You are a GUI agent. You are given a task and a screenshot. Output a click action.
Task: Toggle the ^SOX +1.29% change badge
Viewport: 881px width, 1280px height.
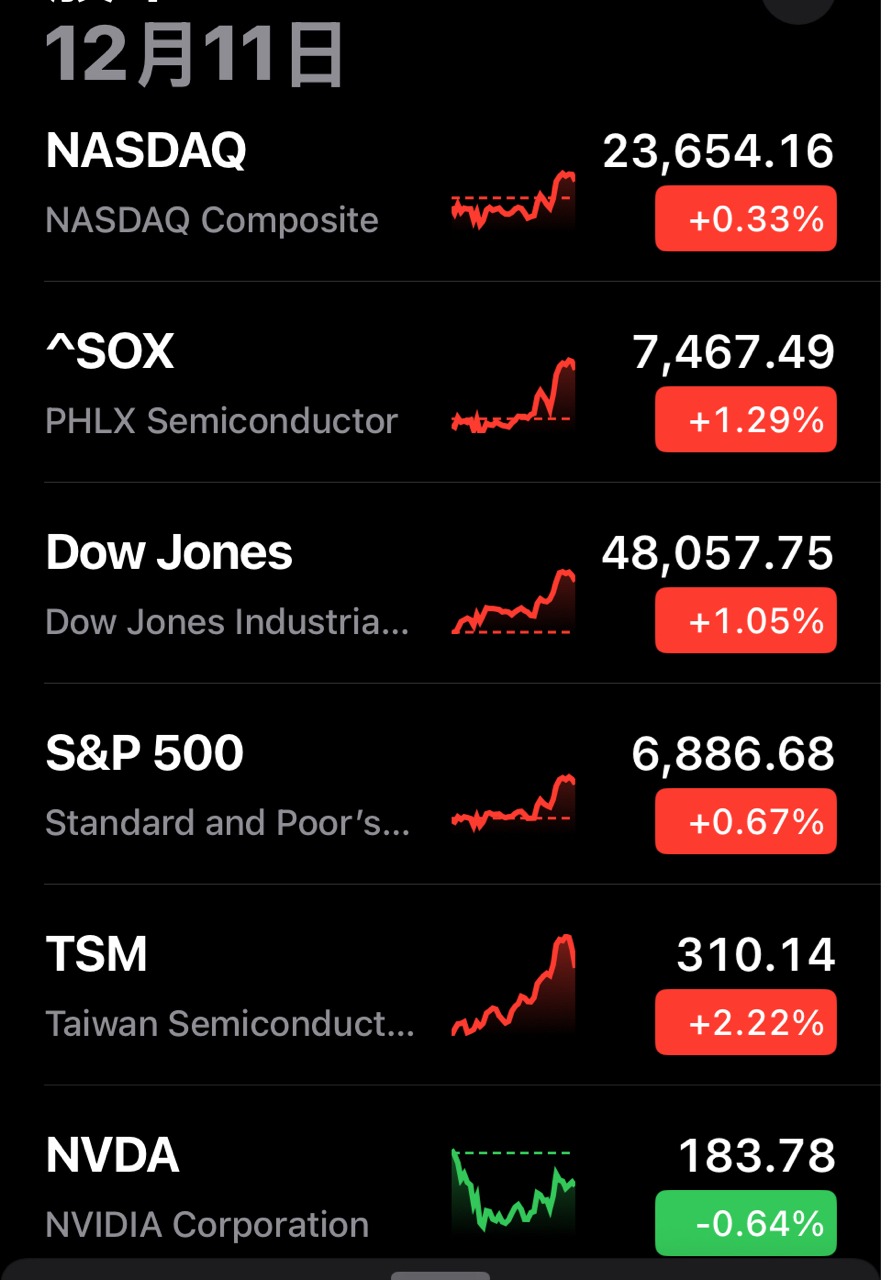pyautogui.click(x=745, y=420)
